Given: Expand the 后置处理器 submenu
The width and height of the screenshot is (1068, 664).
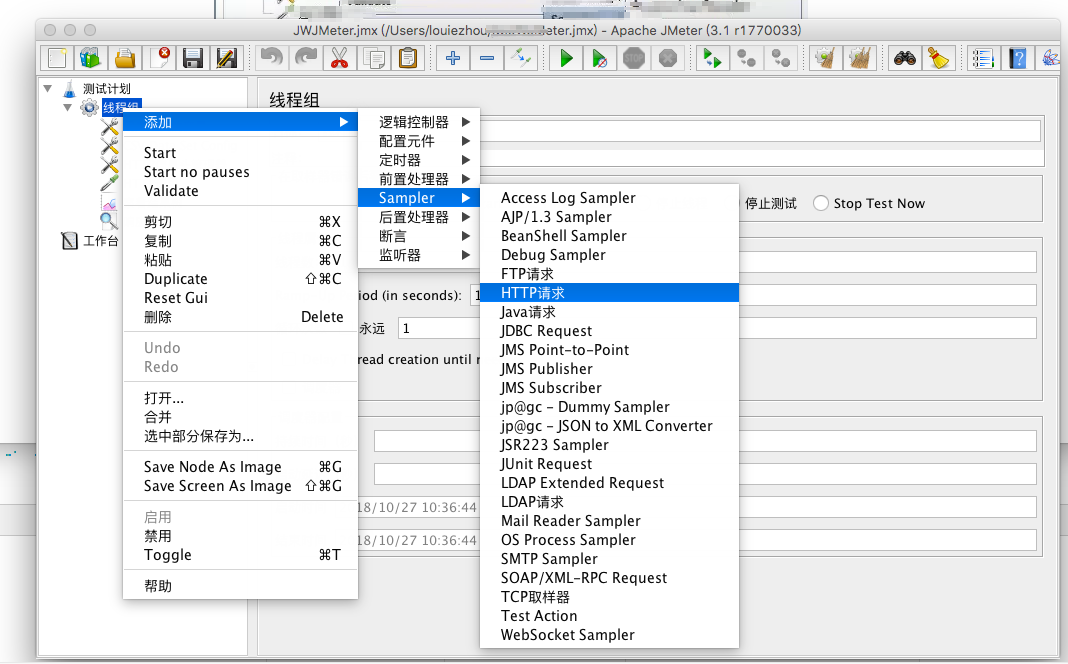Looking at the screenshot, I should 419,217.
